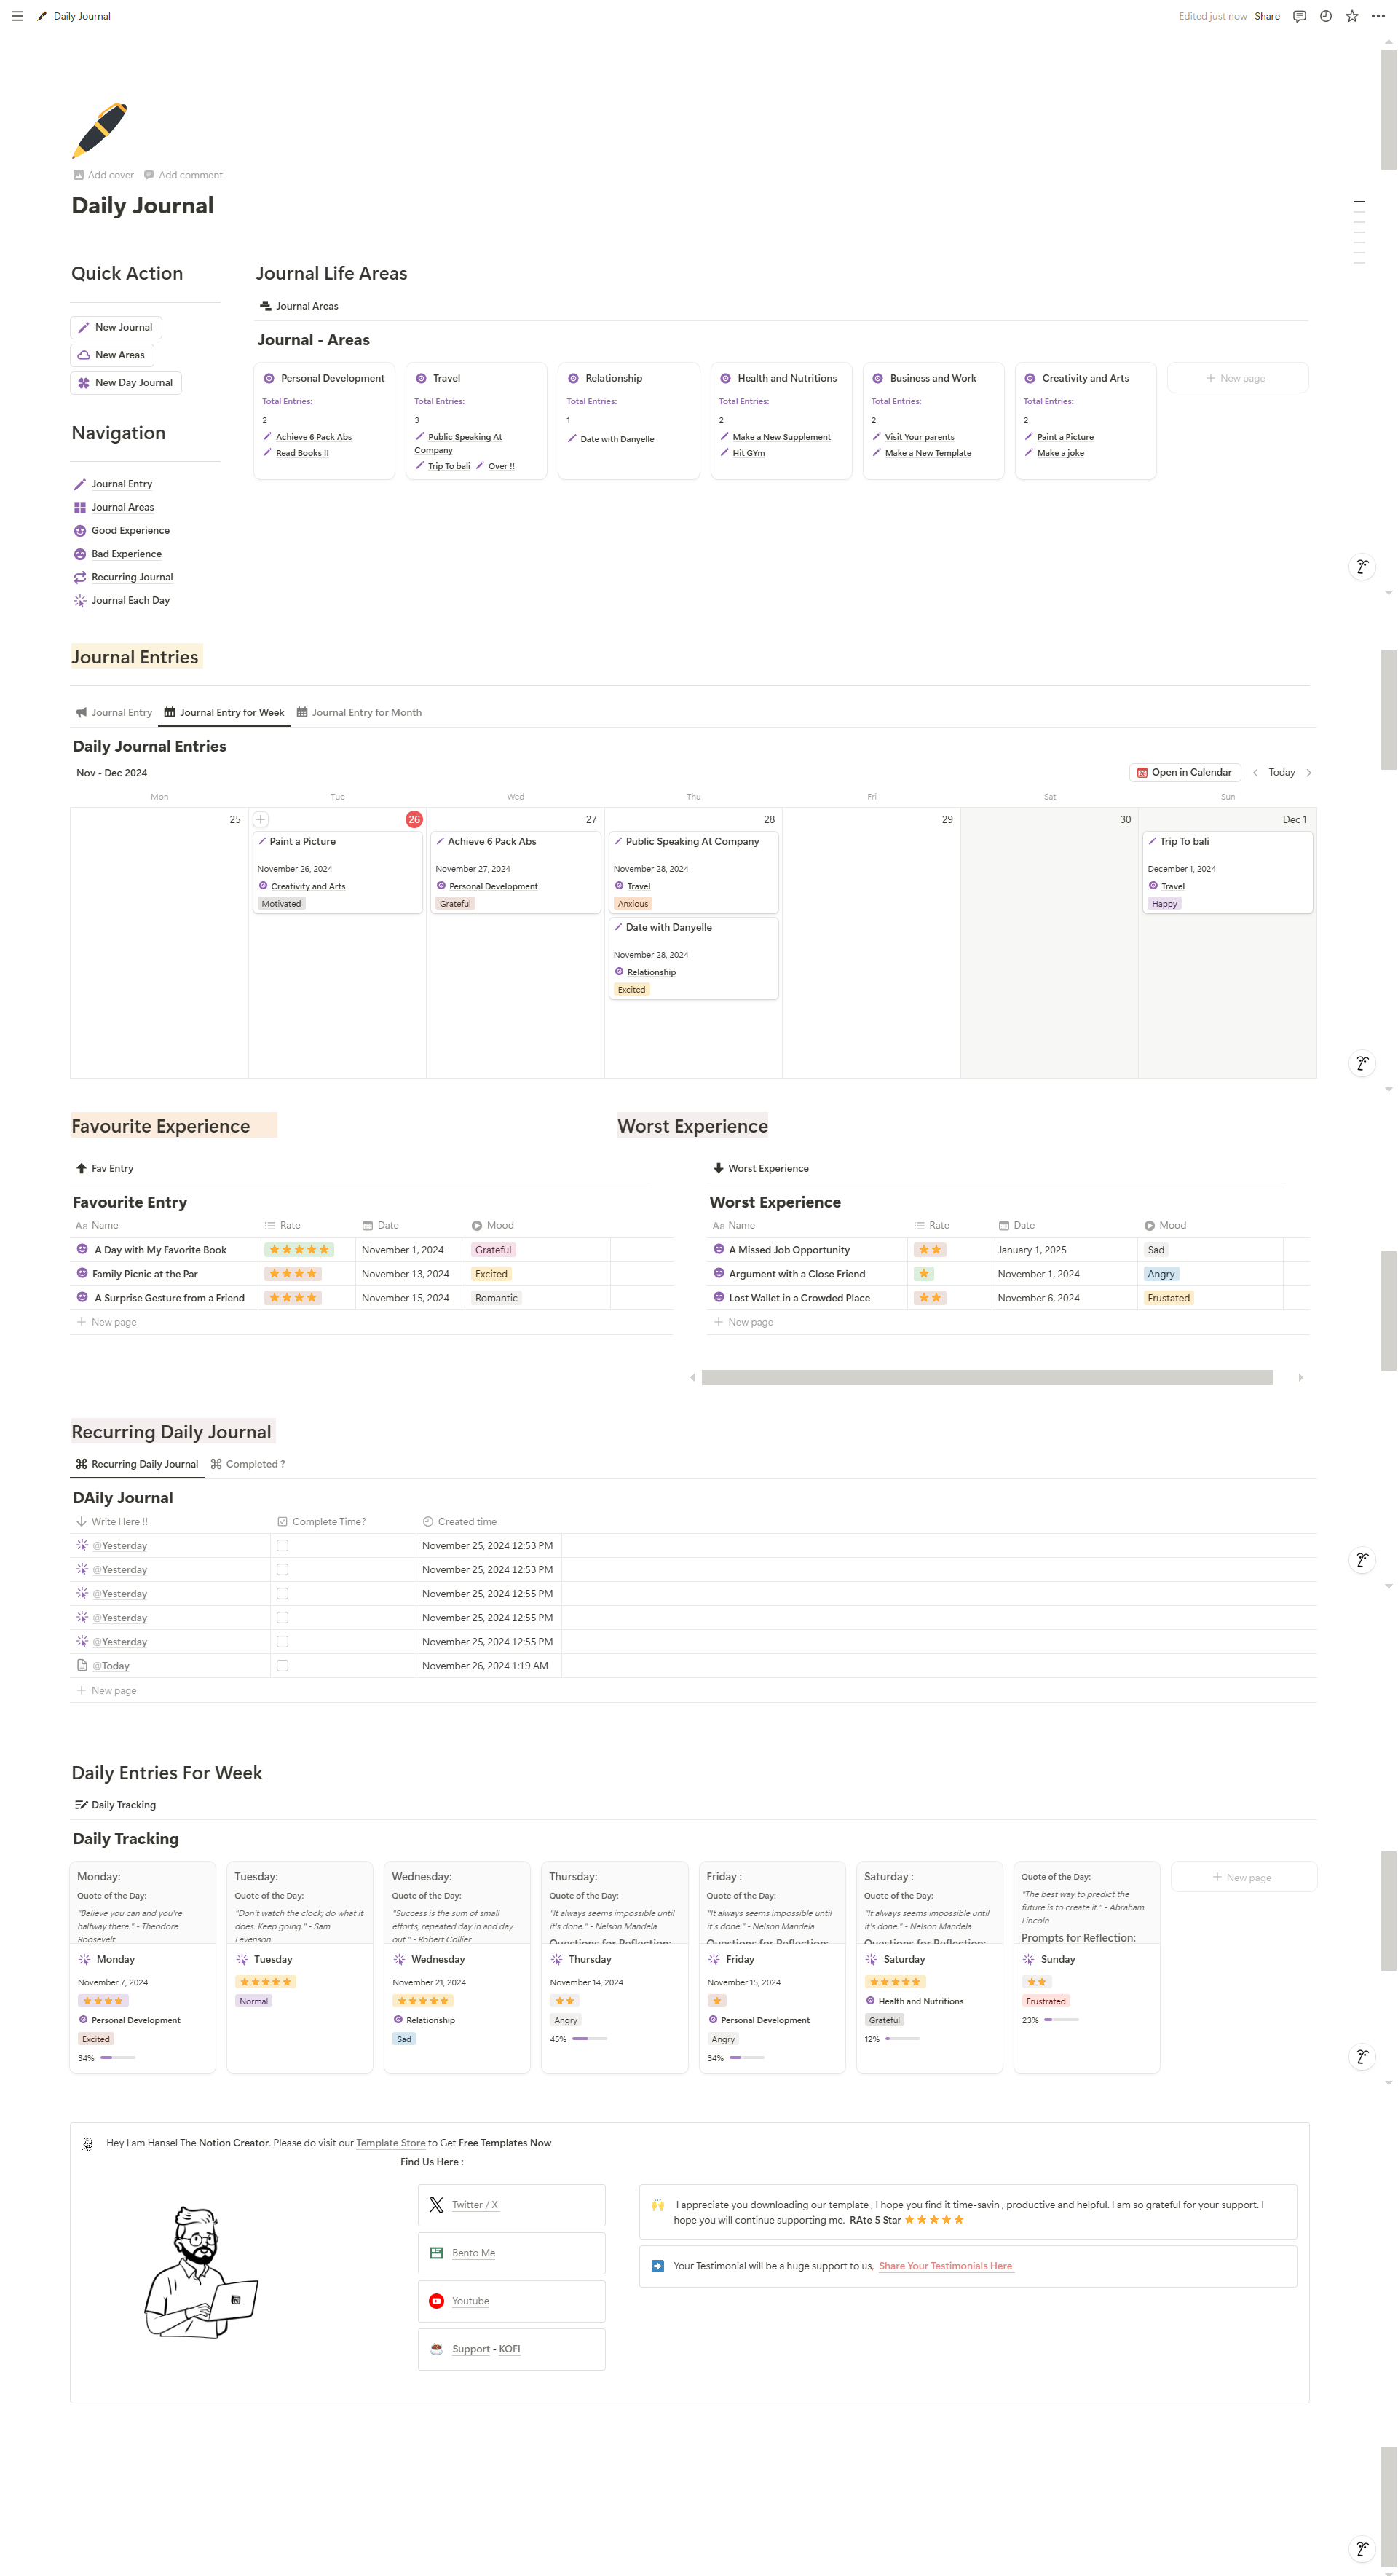Open the more options ellipsis menu

tap(1377, 16)
